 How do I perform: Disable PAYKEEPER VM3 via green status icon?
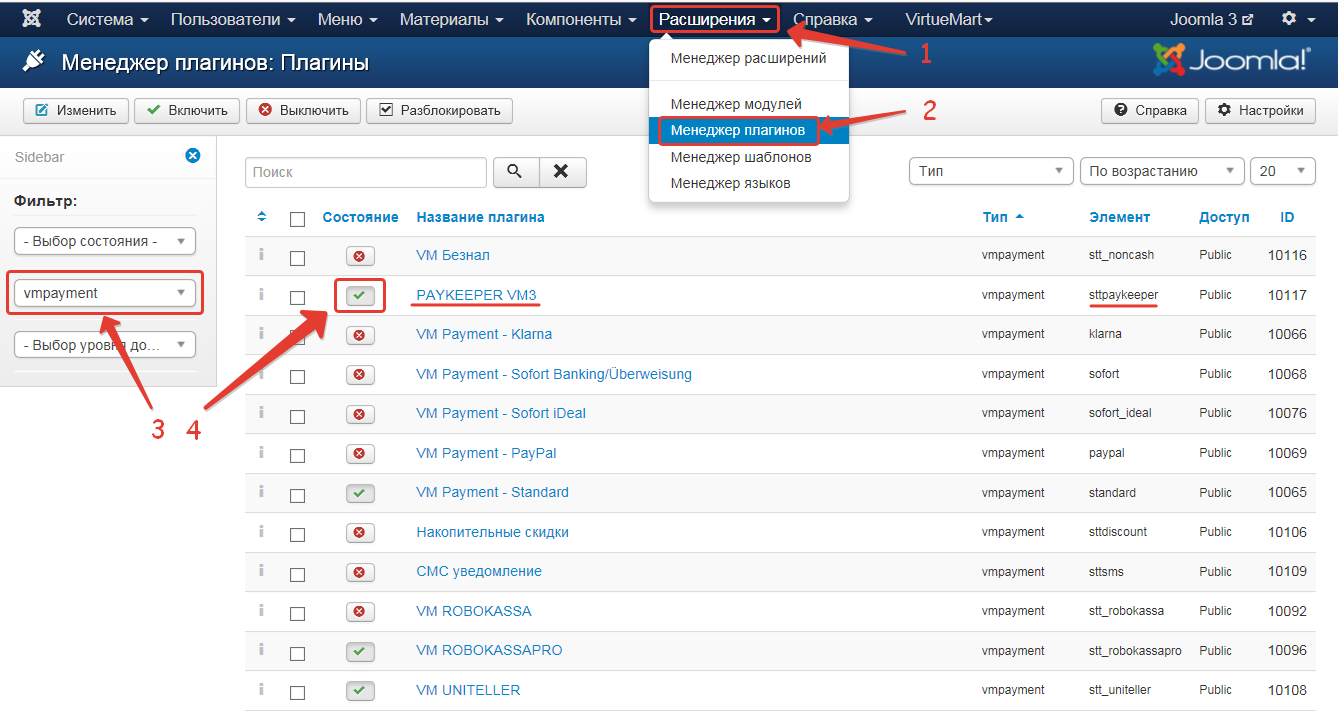(359, 295)
